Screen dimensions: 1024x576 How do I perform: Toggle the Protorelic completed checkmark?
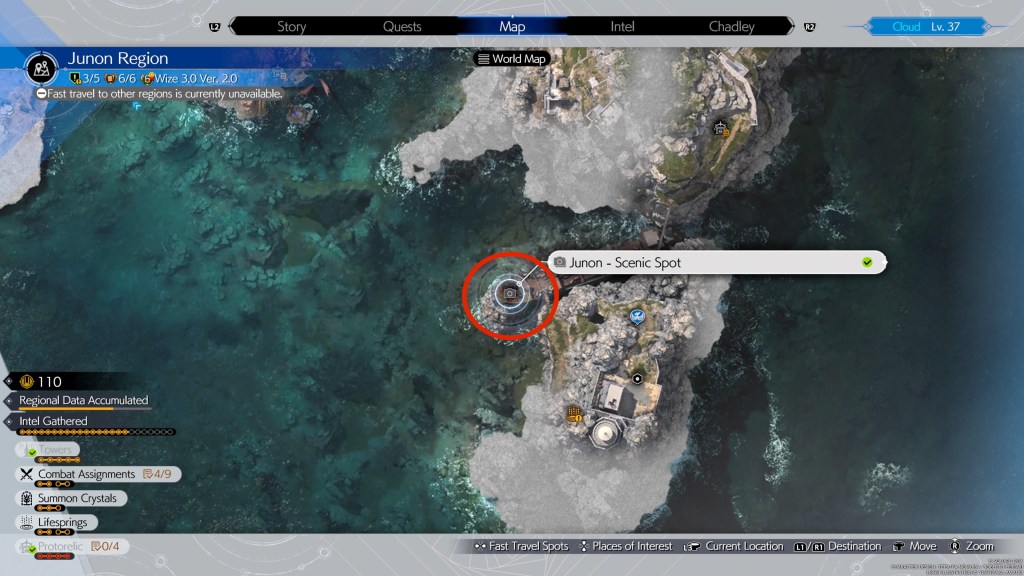coord(30,547)
